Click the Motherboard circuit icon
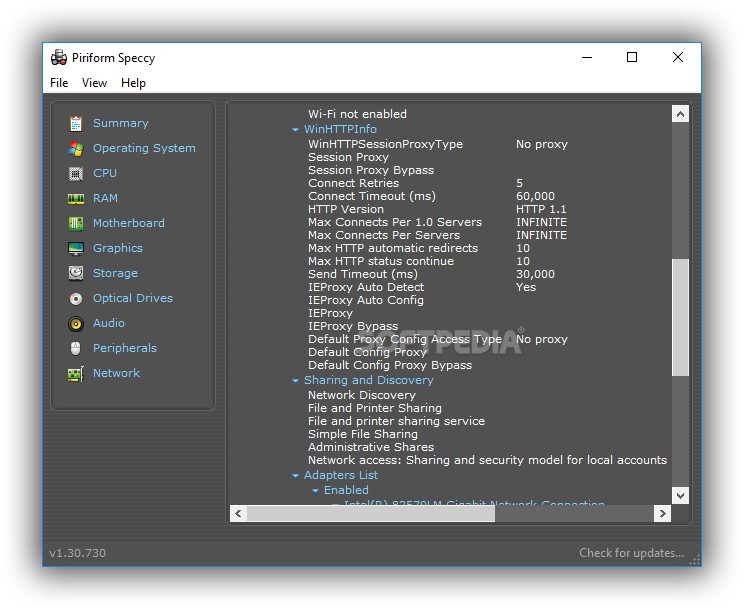 pos(76,224)
